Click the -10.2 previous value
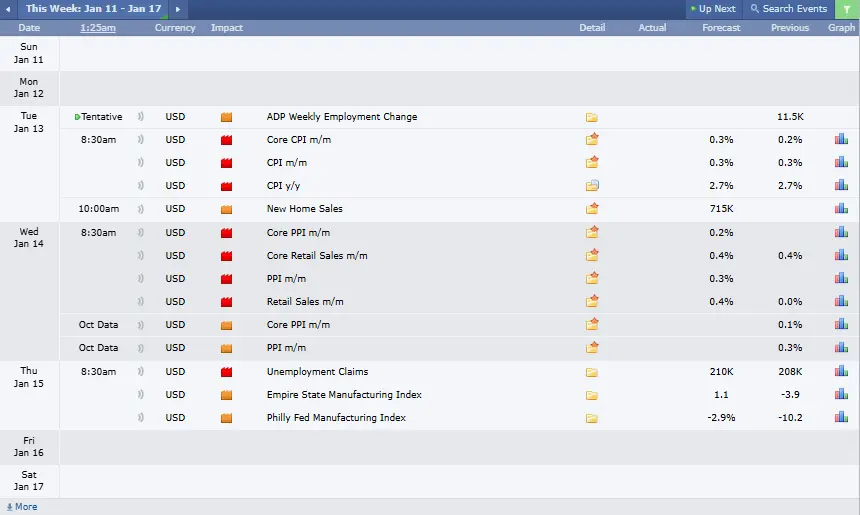Image resolution: width=860 pixels, height=515 pixels. tap(790, 418)
